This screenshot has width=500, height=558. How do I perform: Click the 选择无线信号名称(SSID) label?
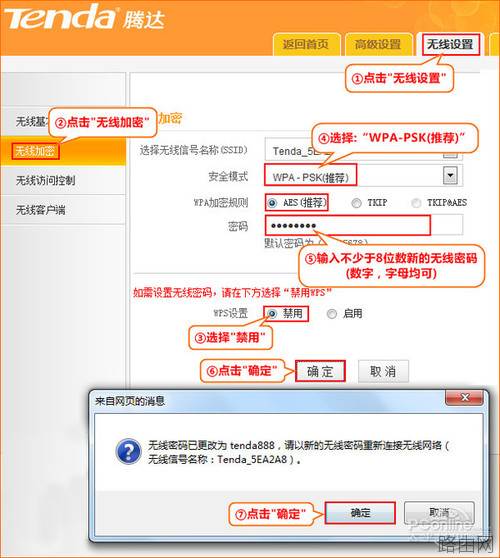click(x=193, y=150)
